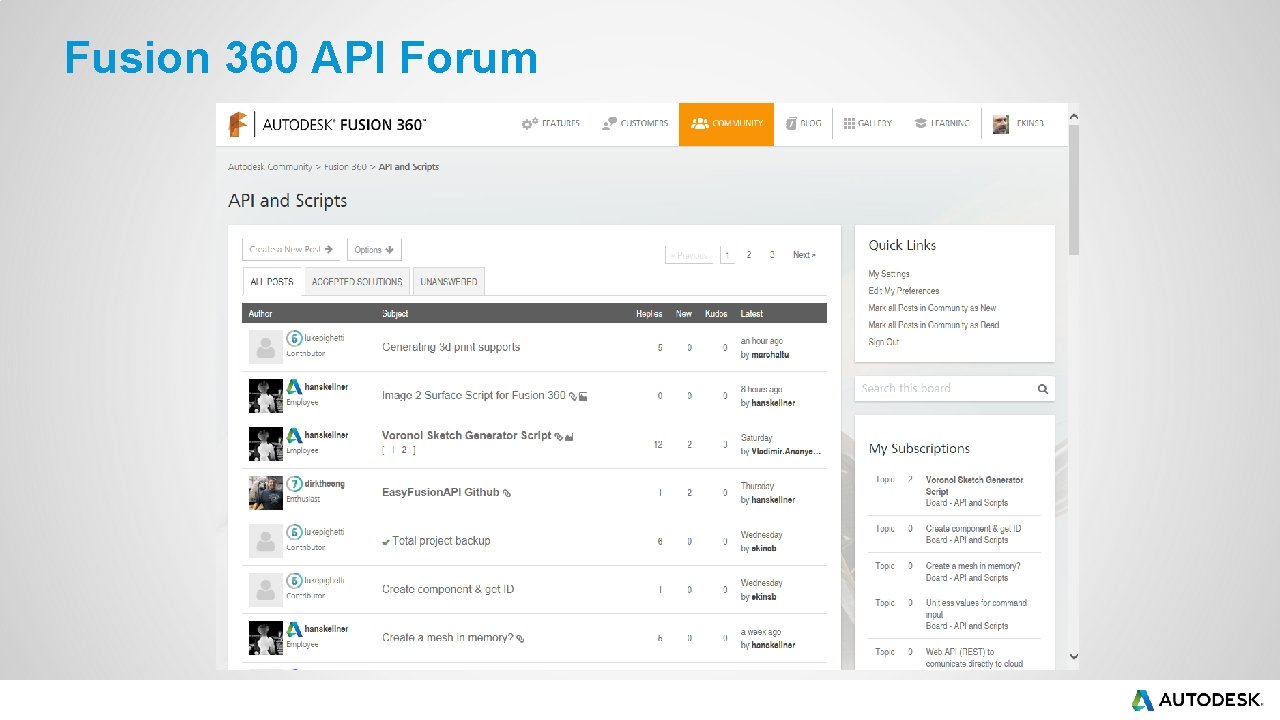
Task: Click the Next page link
Action: (x=804, y=255)
